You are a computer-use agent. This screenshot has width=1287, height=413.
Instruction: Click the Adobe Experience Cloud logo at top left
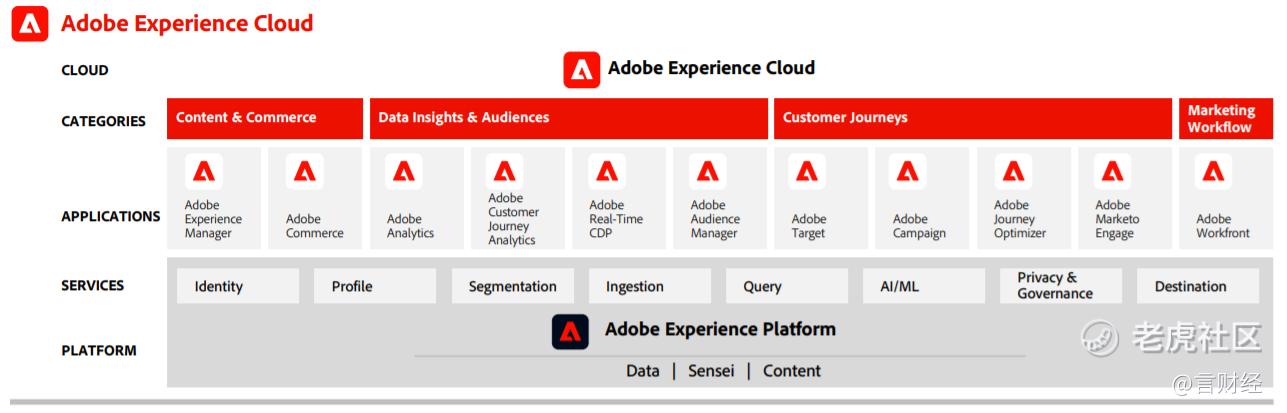(x=30, y=23)
